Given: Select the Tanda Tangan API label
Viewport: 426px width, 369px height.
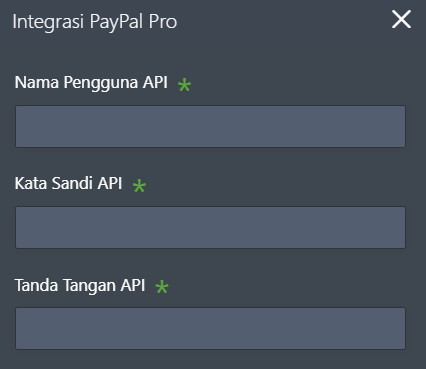Looking at the screenshot, I should point(80,285).
